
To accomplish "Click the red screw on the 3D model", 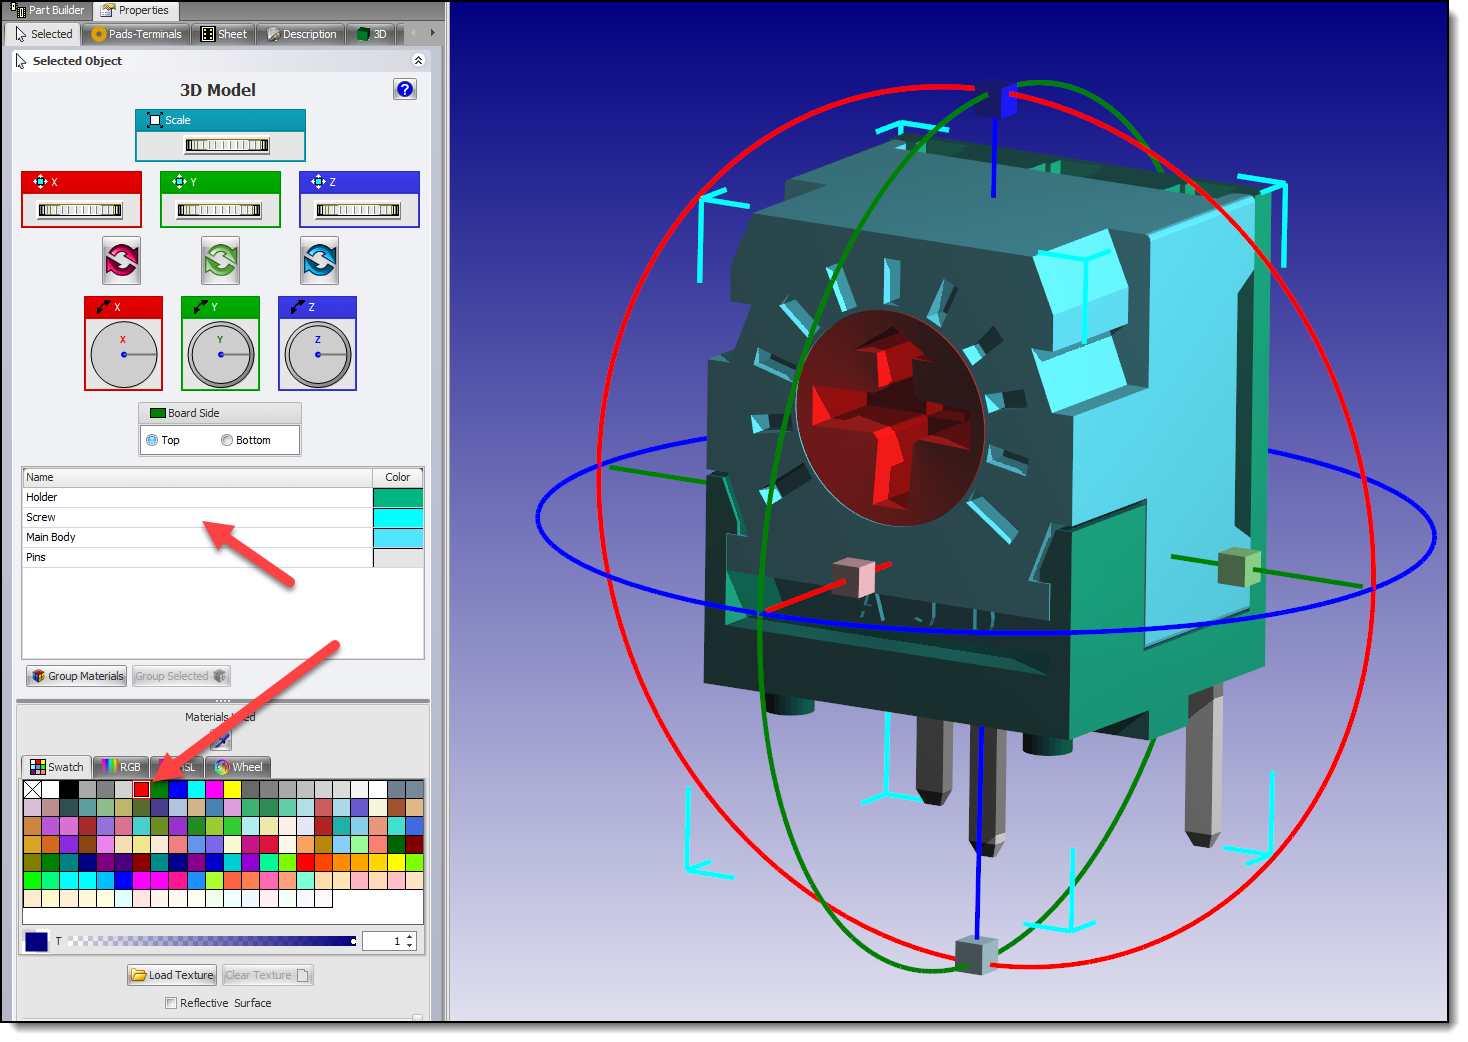I will pos(890,417).
